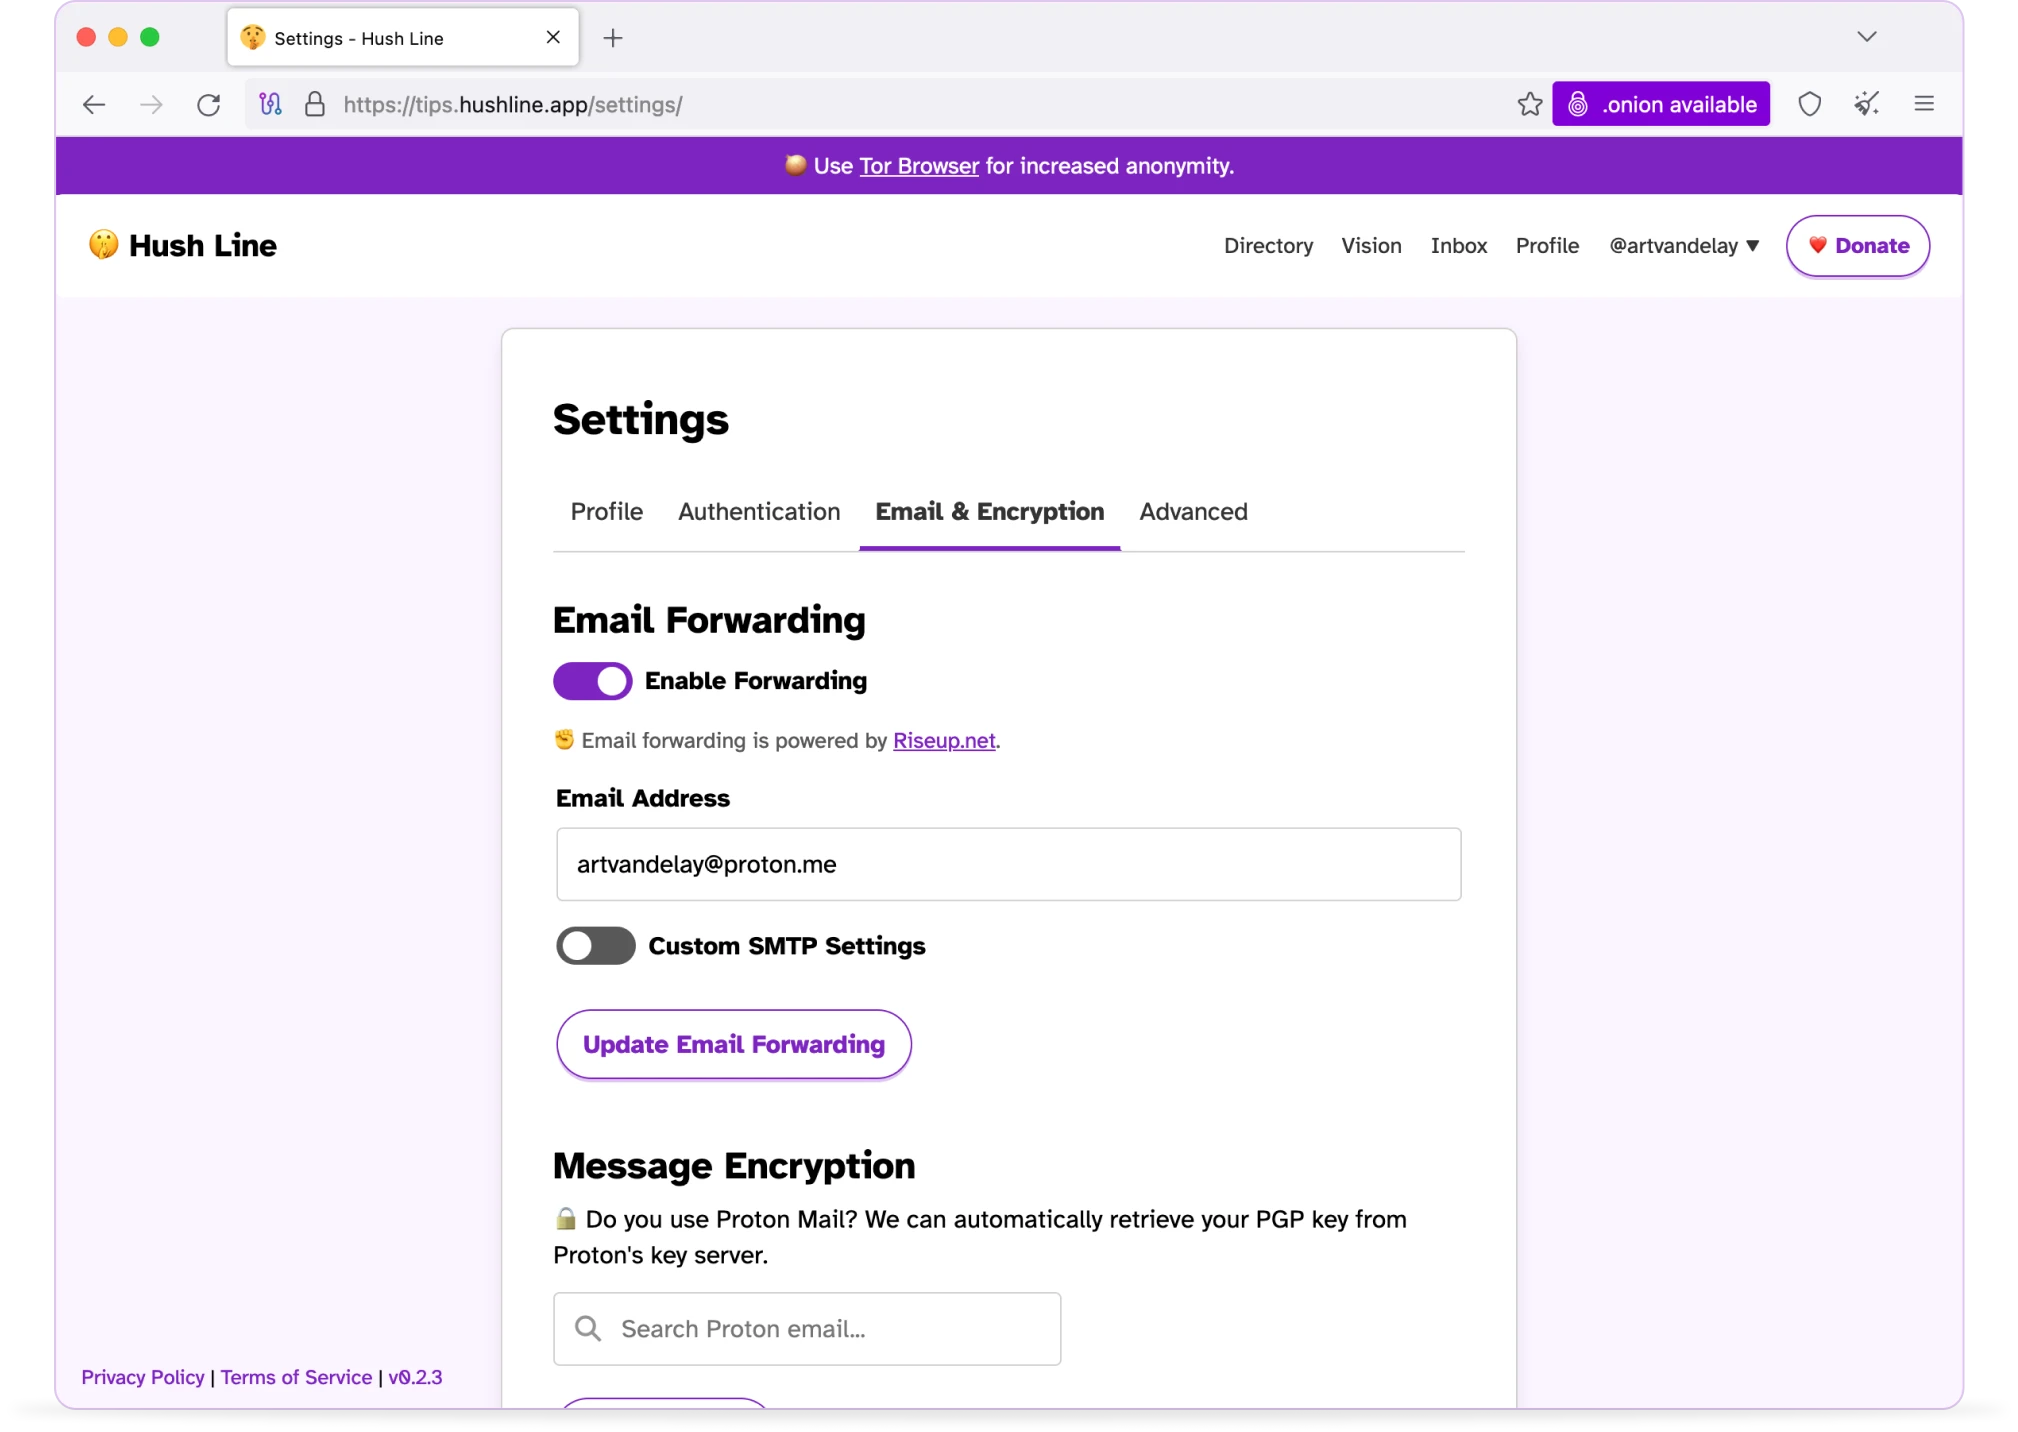Disable the Enable Forwarding toggle
This screenshot has height=1432, width=2018.
594,679
